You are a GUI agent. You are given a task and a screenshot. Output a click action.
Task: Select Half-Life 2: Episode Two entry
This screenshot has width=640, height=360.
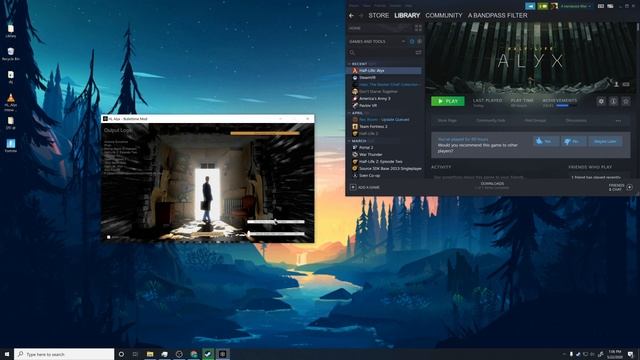coord(384,161)
